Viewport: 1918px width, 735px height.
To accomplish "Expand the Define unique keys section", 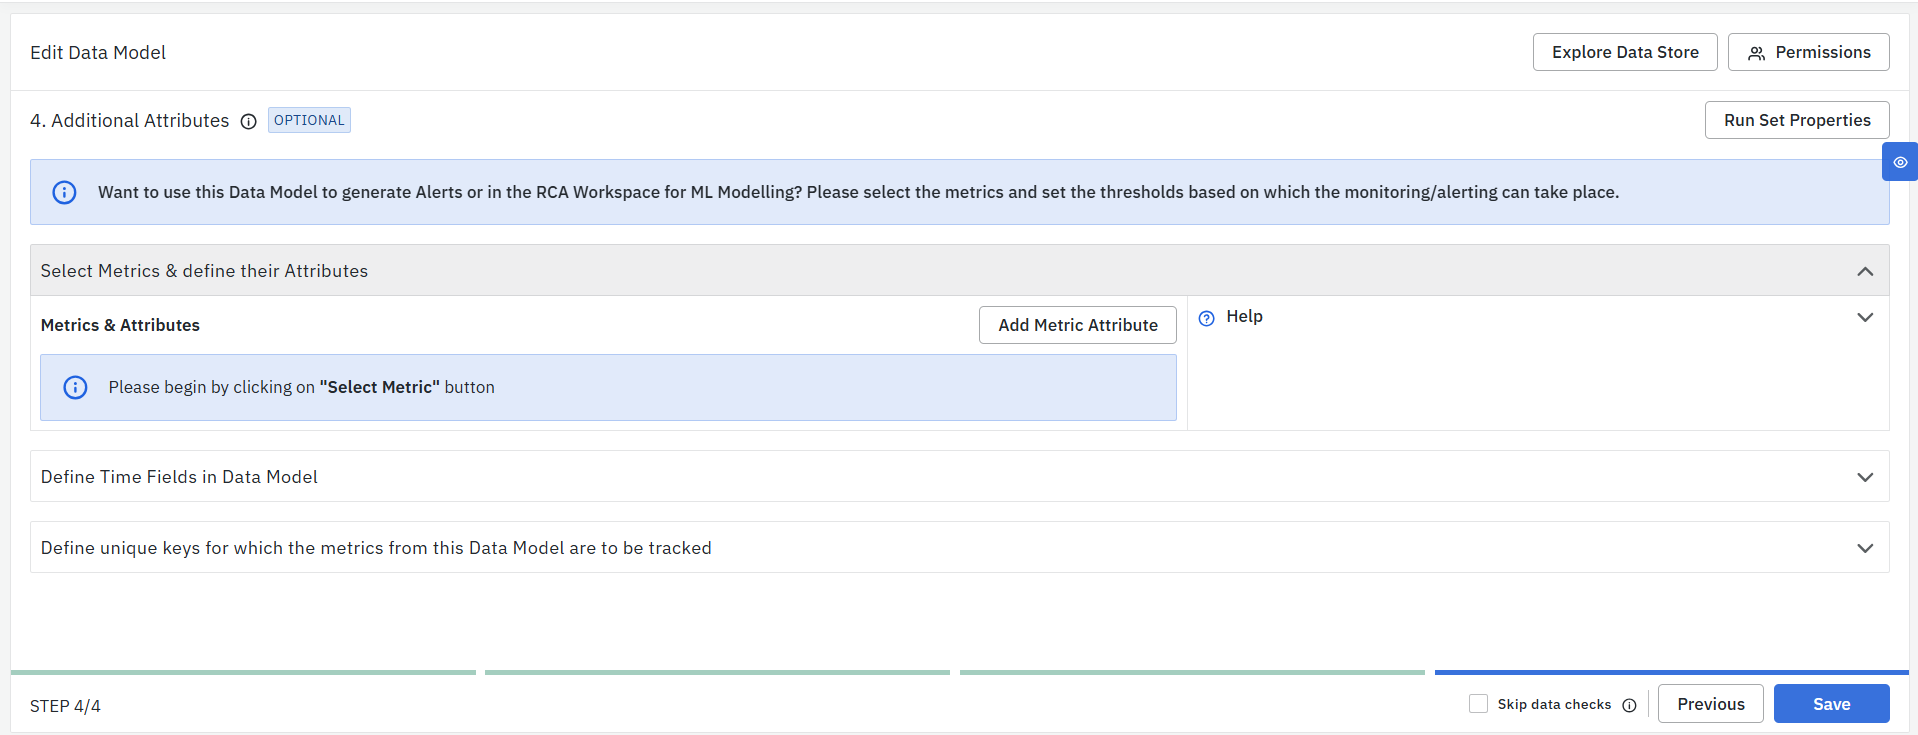I will pos(1865,548).
